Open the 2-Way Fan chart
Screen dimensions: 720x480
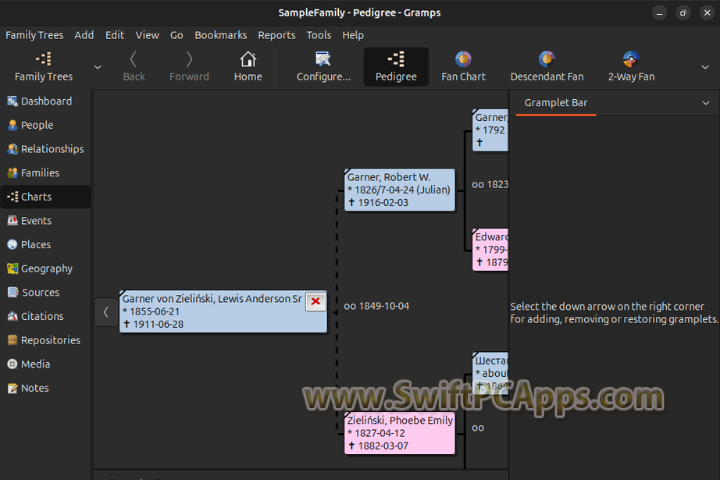(631, 67)
